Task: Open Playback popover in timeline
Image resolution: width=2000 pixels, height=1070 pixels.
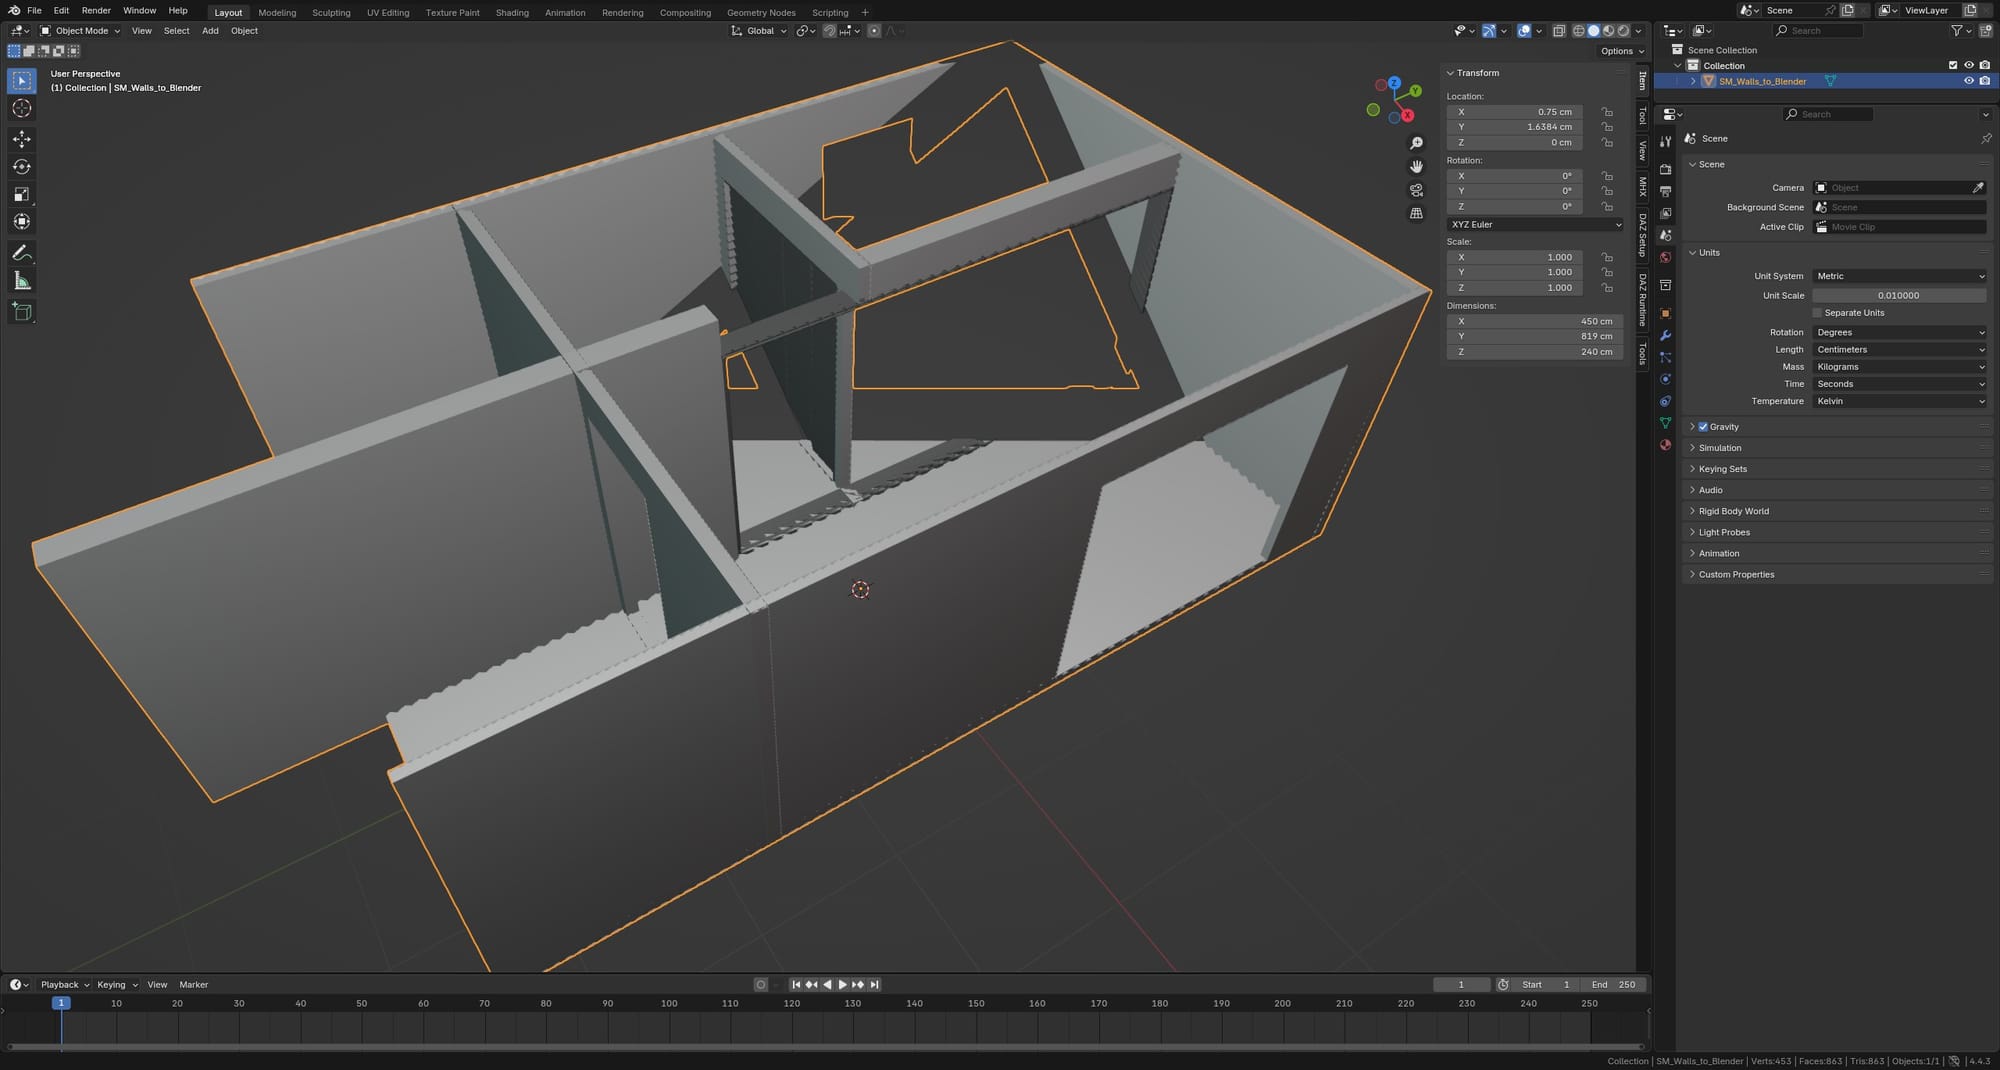Action: click(x=64, y=985)
